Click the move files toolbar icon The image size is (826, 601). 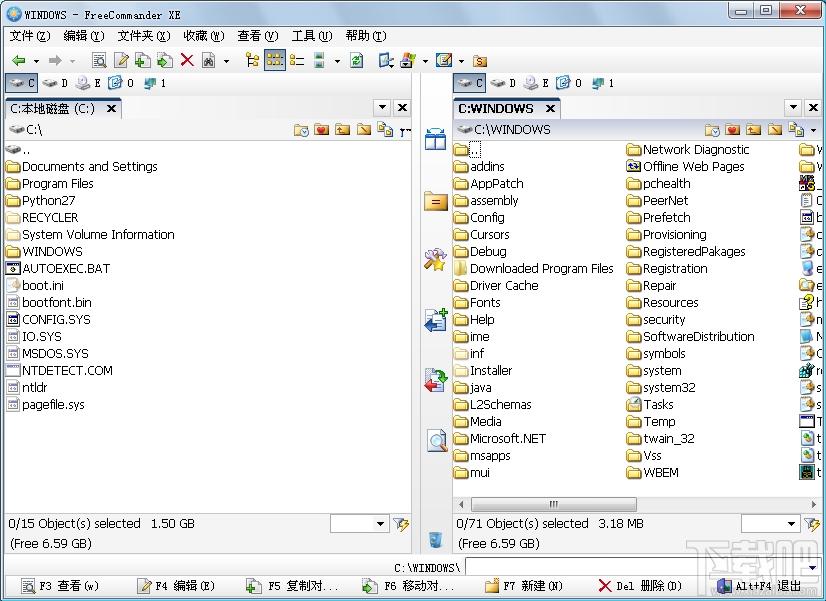click(165, 61)
